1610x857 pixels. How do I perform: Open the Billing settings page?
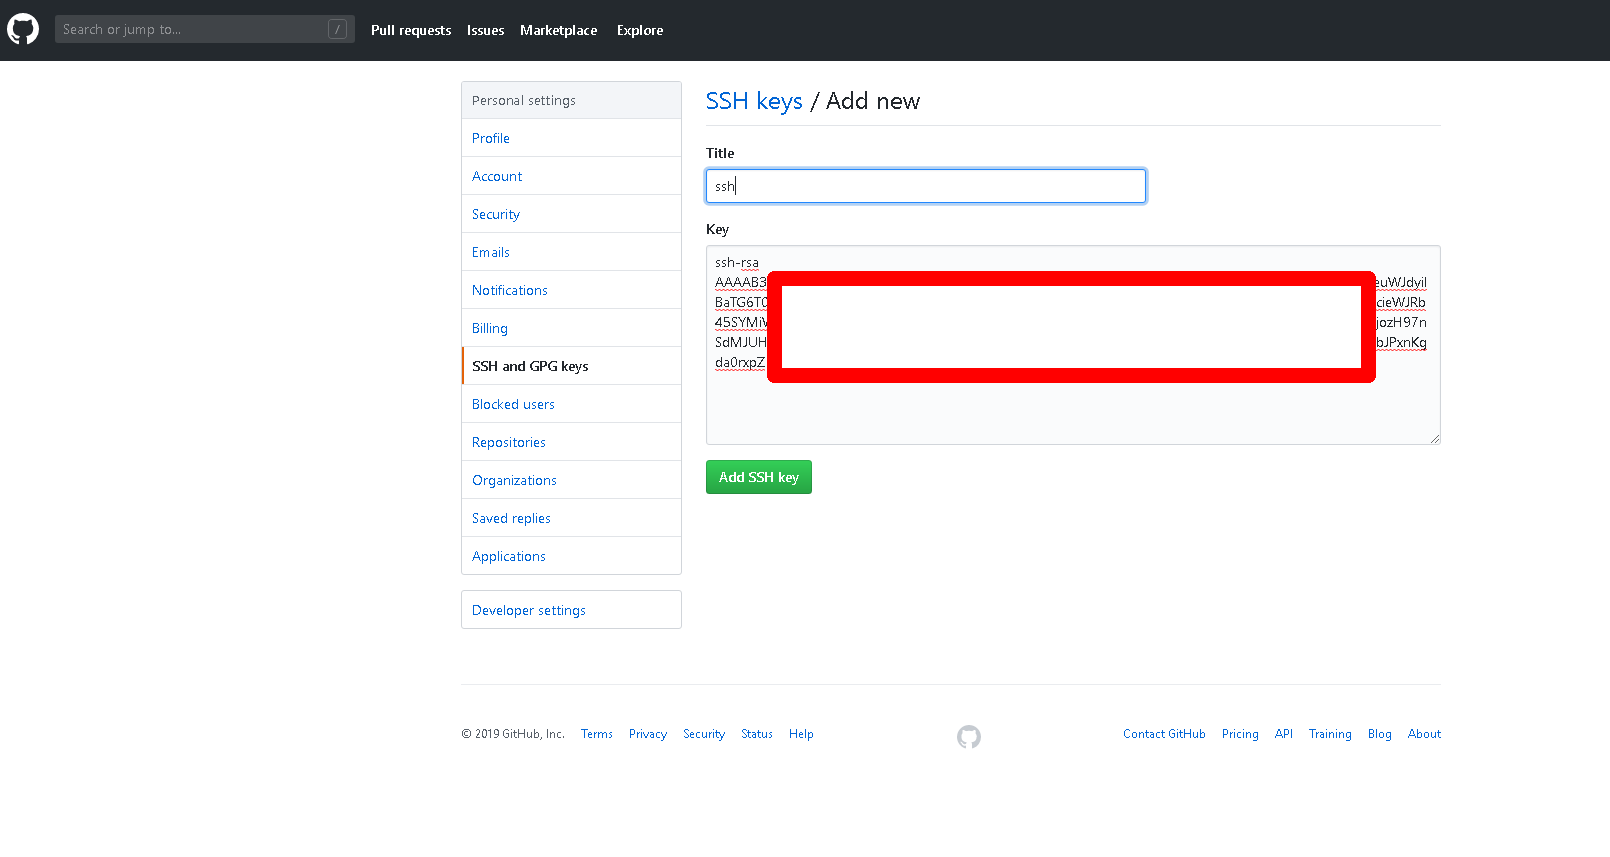[571, 328]
